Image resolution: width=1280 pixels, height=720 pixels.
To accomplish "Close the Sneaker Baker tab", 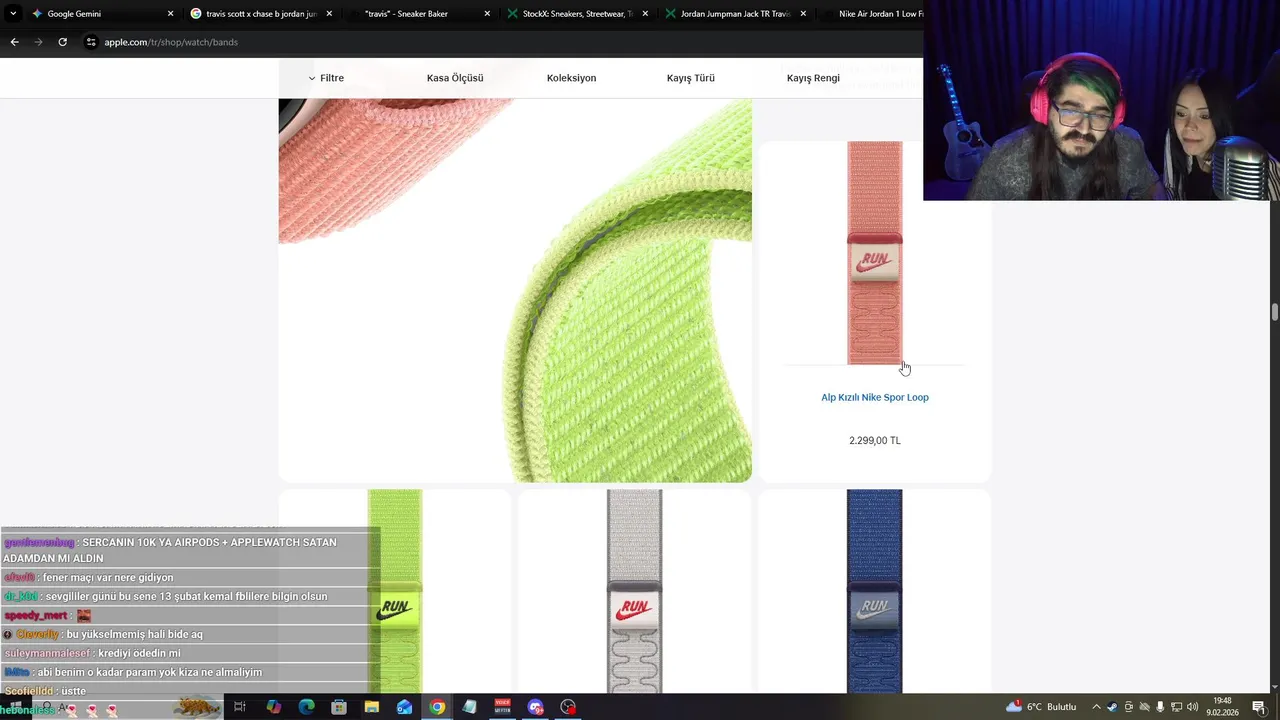I will [x=487, y=14].
